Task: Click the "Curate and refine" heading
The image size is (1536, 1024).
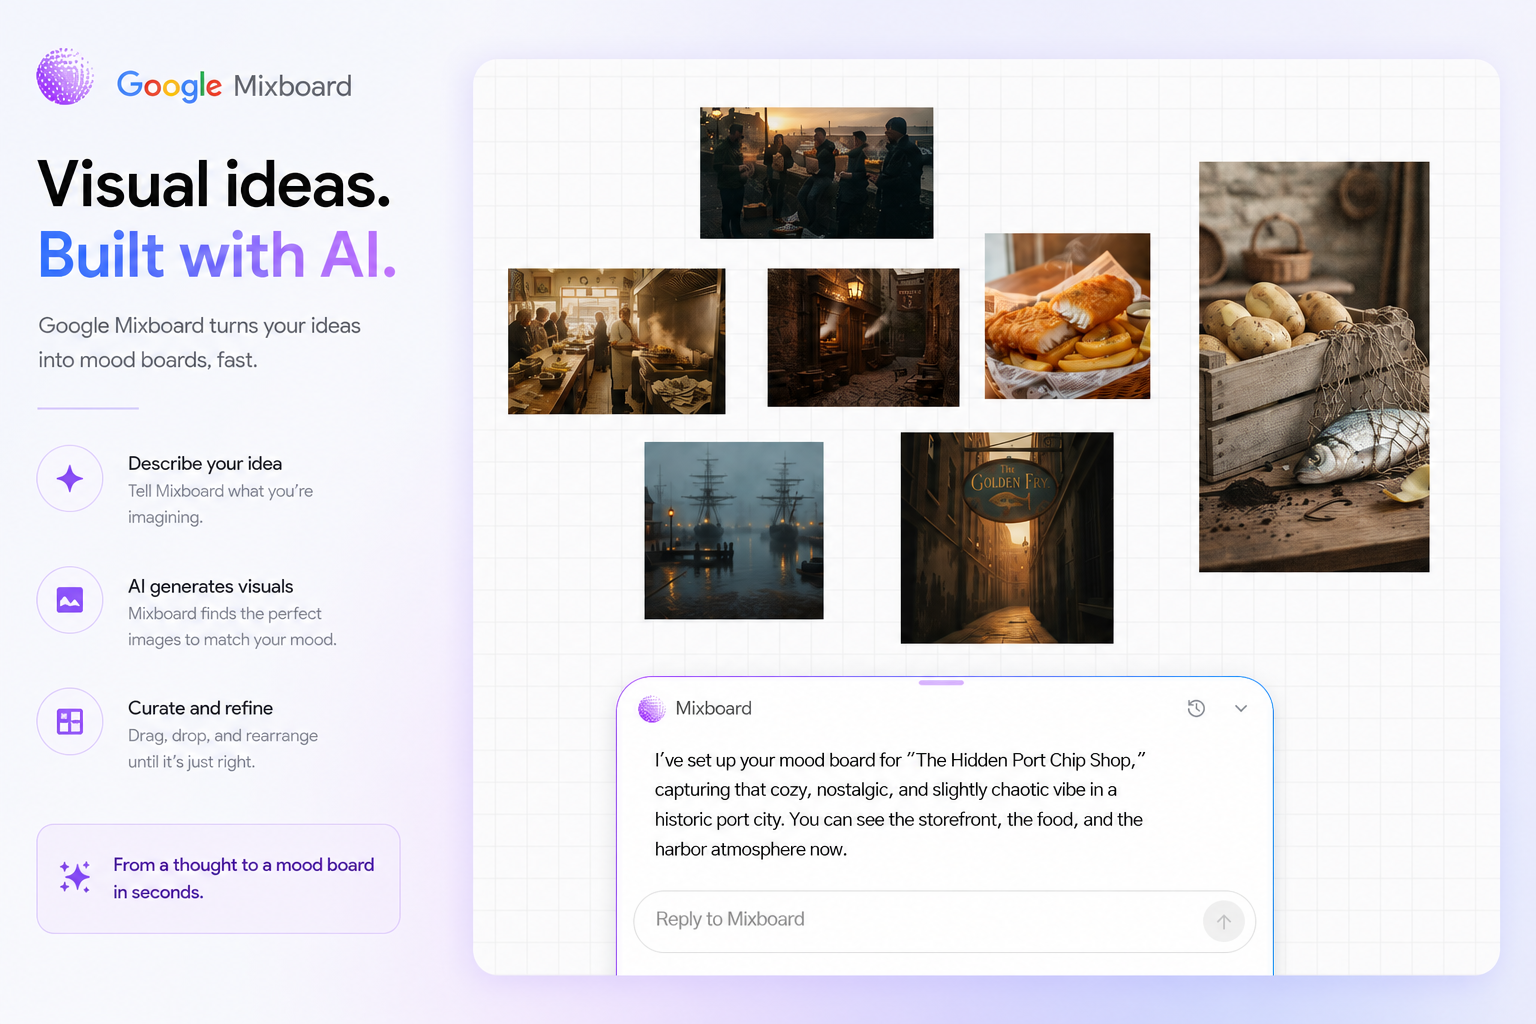Action: coord(200,708)
